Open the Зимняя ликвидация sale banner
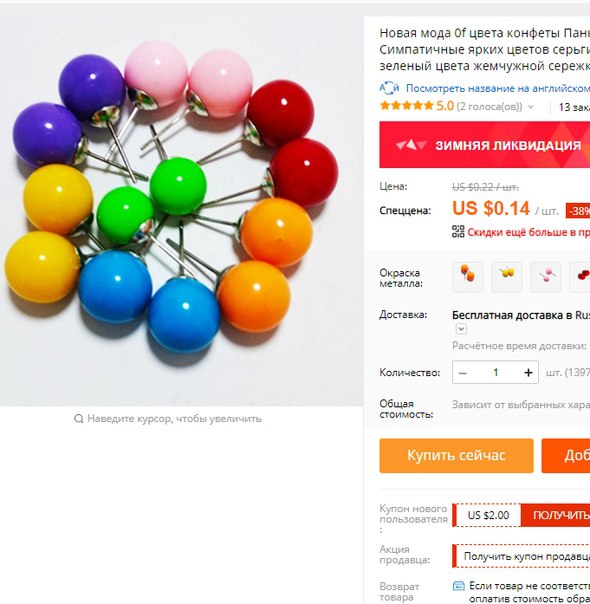590x604 pixels. click(484, 145)
